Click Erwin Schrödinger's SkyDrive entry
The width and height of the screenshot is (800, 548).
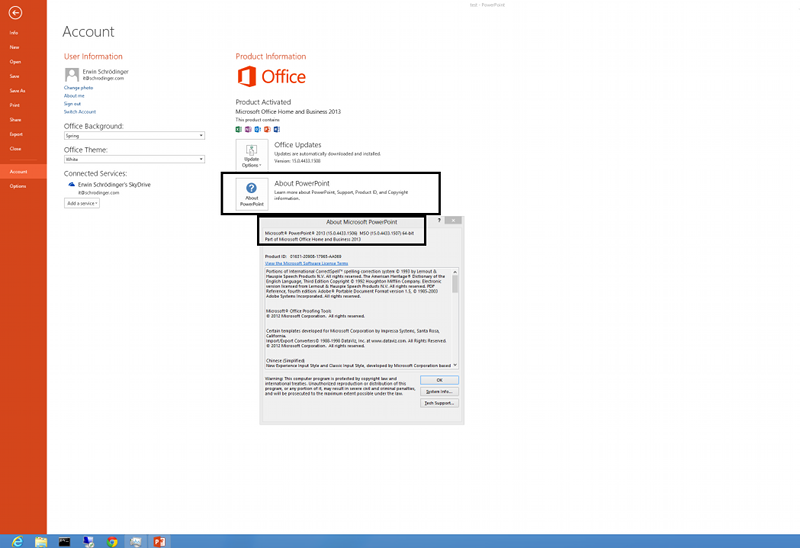pos(114,185)
